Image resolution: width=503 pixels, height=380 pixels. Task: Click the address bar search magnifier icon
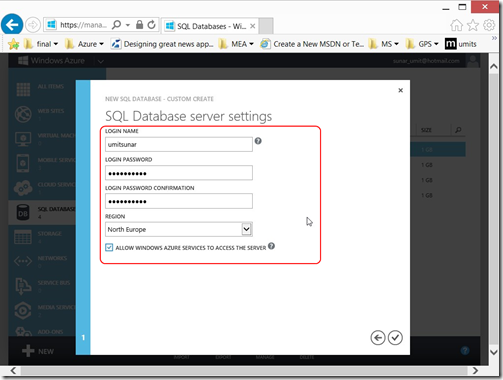point(116,25)
